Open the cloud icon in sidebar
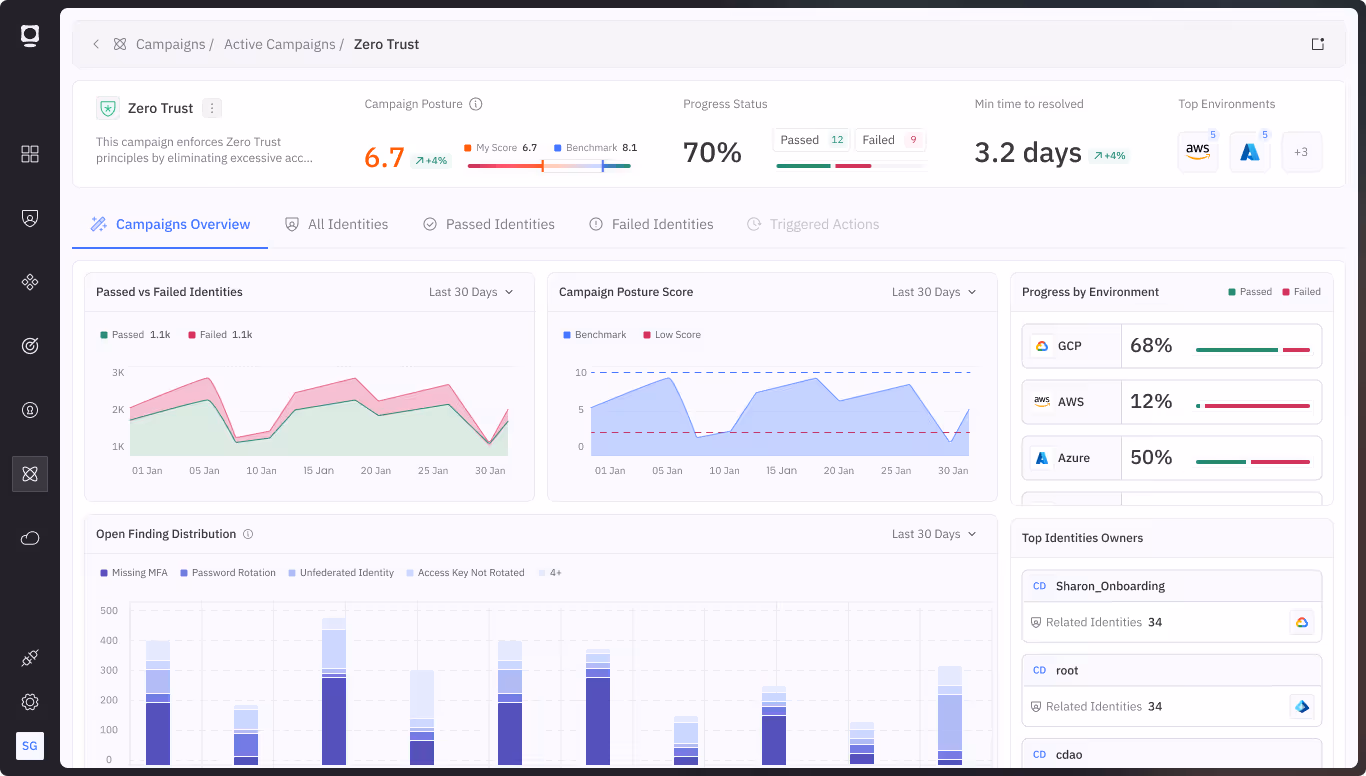The height and width of the screenshot is (776, 1366). pyautogui.click(x=30, y=538)
